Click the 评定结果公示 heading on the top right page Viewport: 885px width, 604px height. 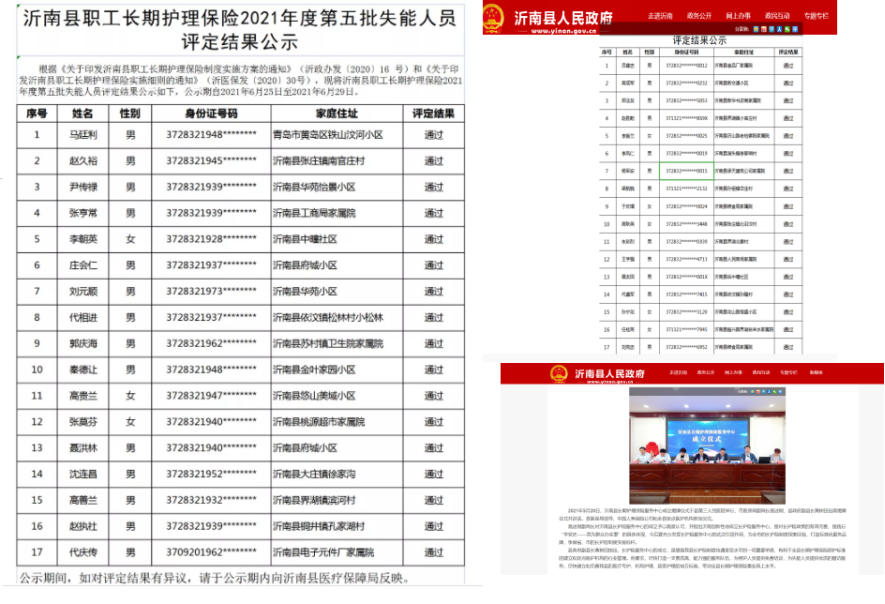[x=699, y=41]
